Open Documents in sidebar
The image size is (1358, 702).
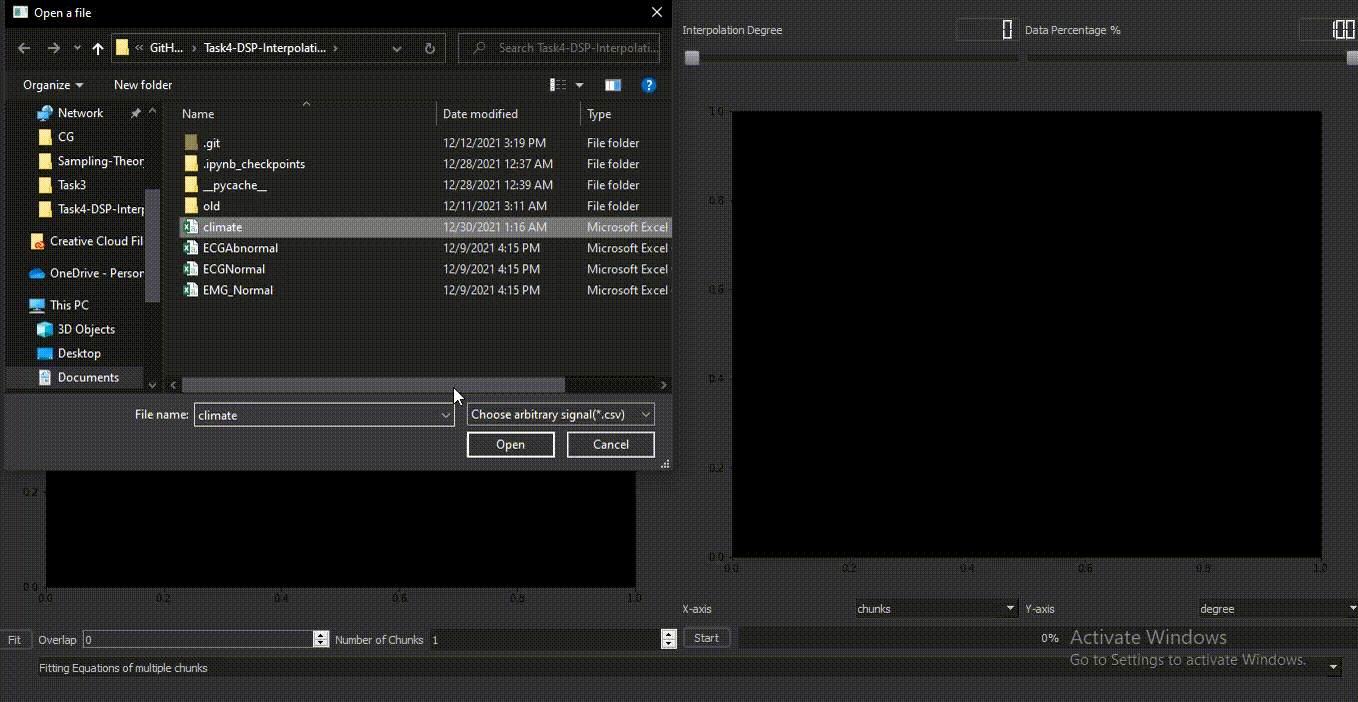[x=88, y=377]
